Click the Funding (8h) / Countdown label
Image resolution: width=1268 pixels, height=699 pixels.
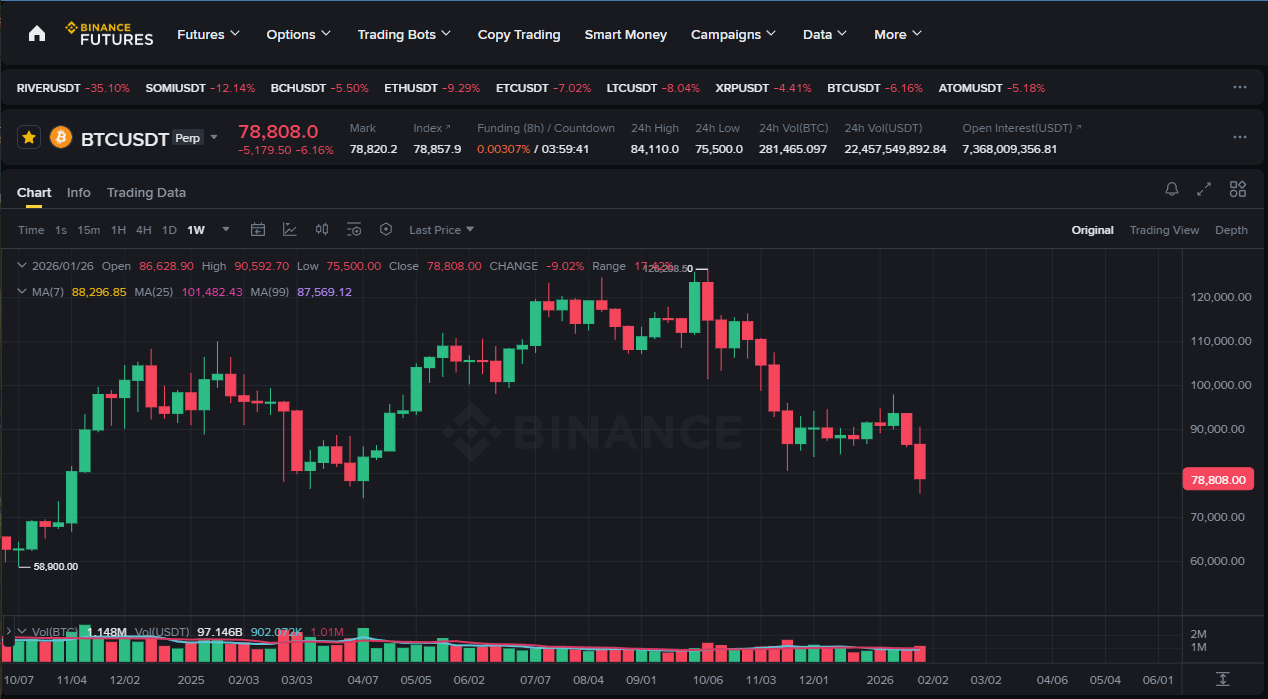(x=546, y=128)
